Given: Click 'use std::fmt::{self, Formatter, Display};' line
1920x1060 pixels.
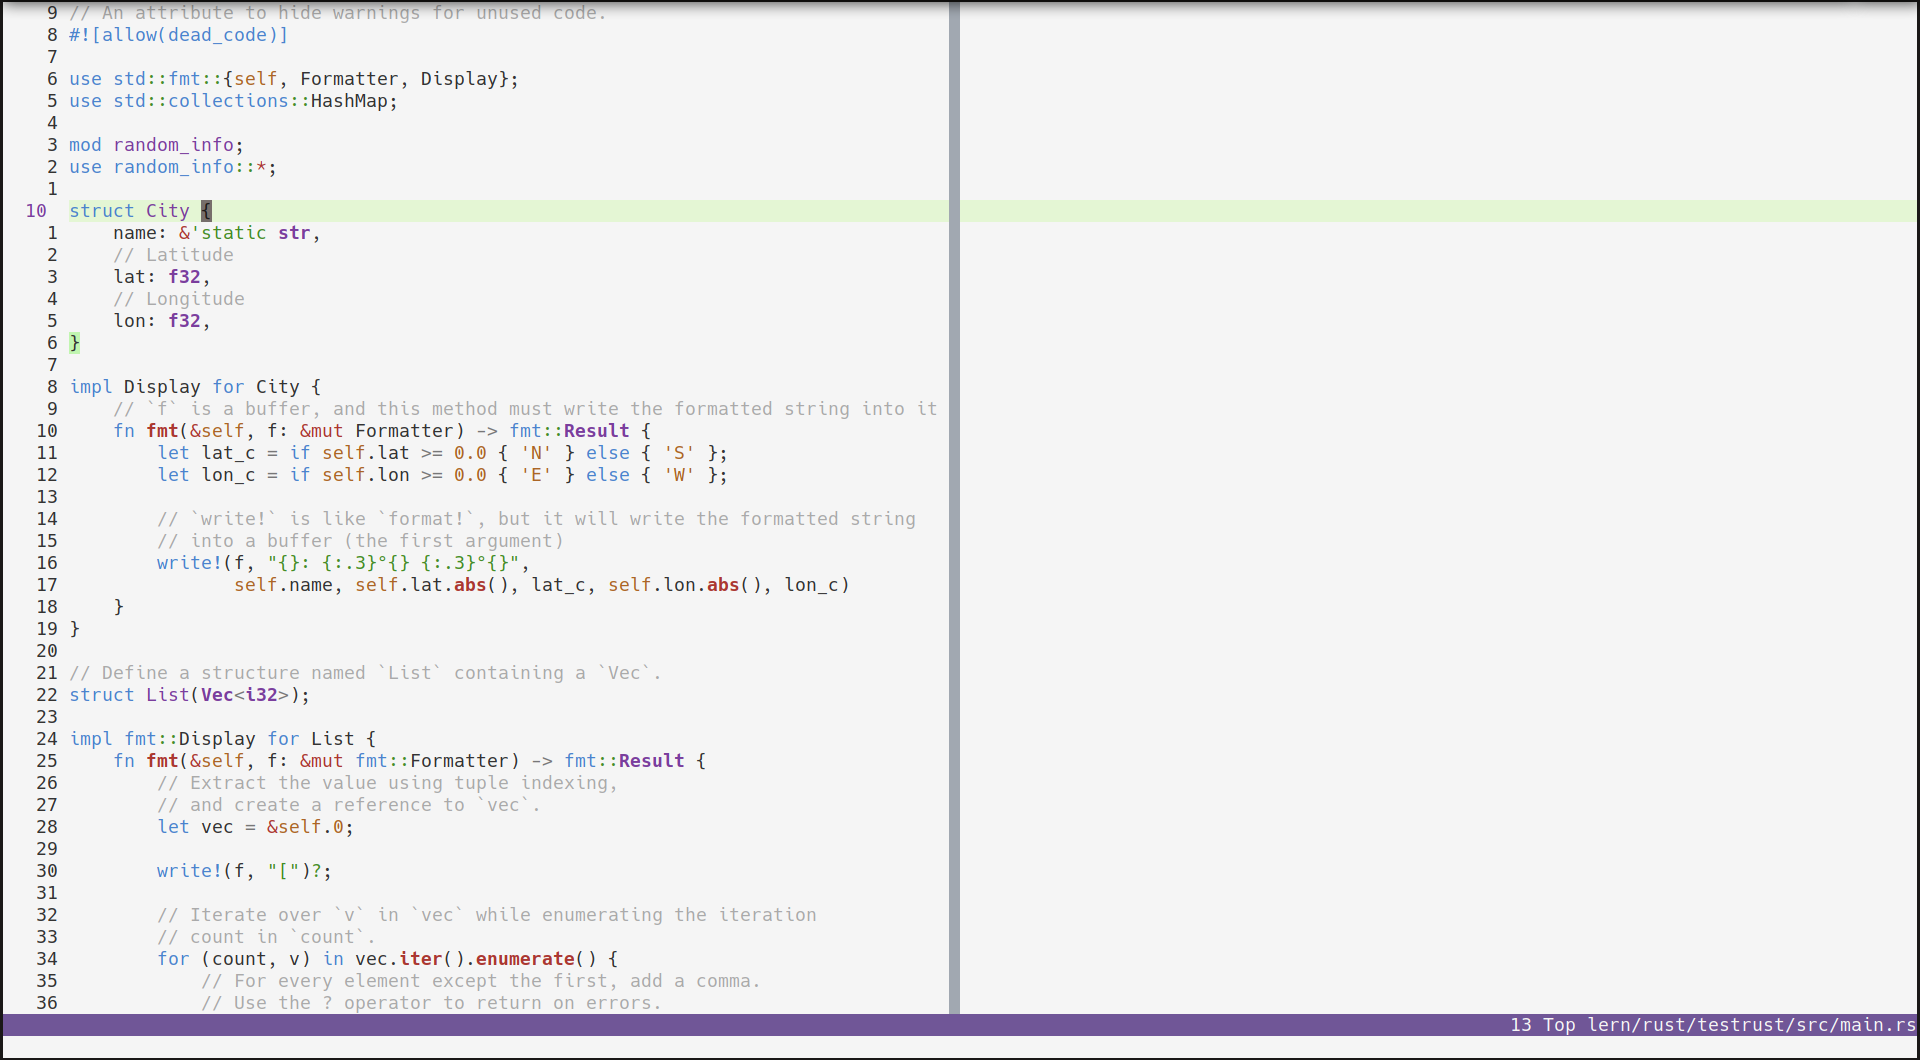Looking at the screenshot, I should click(x=294, y=79).
